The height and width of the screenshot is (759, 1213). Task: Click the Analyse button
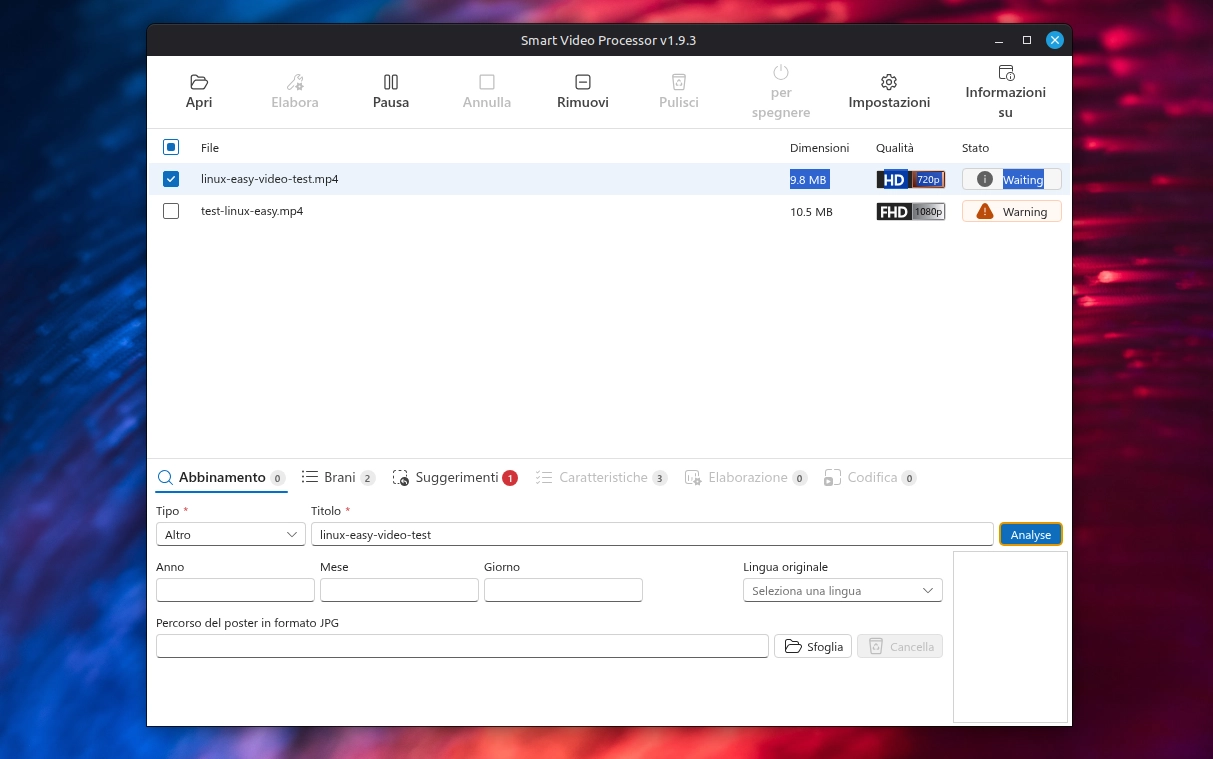[x=1031, y=534]
